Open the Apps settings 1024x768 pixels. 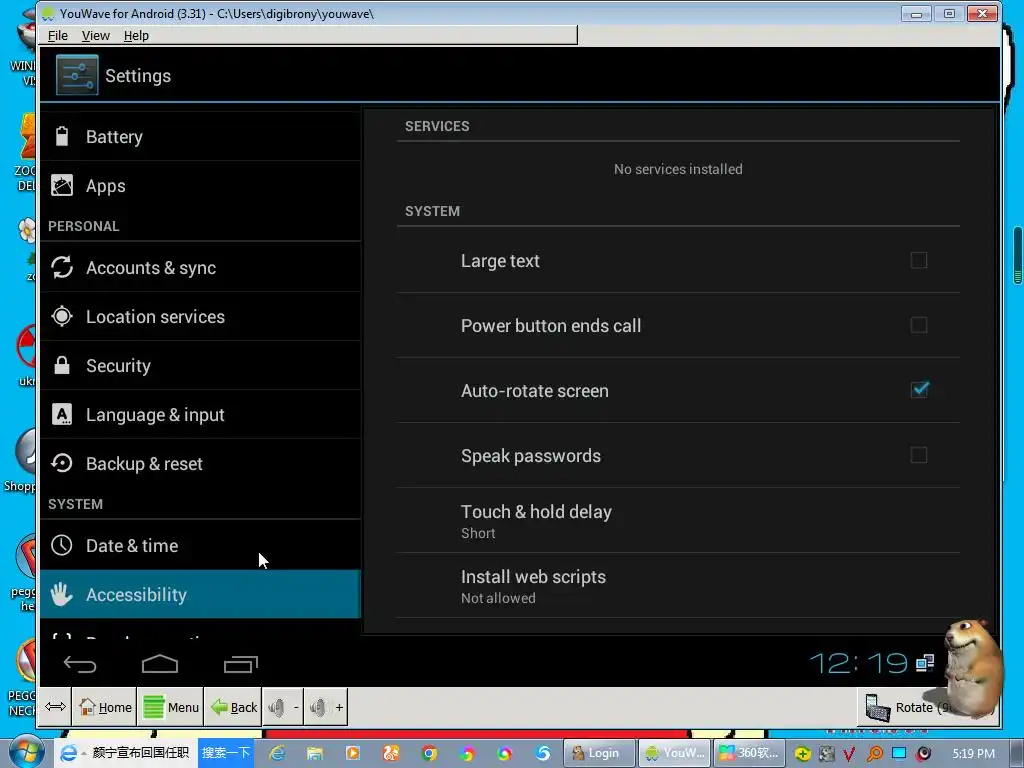pos(200,186)
